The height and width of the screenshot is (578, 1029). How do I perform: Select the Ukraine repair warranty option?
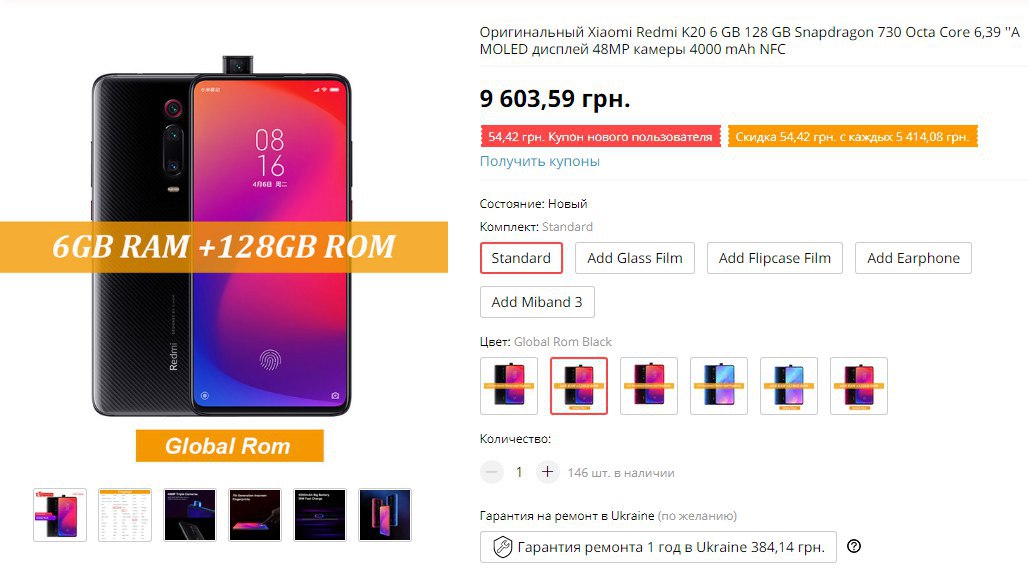[658, 547]
